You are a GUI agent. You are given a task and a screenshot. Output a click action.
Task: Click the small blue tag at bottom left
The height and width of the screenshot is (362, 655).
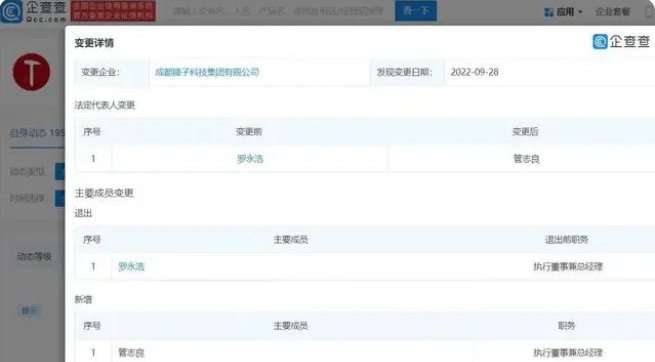[x=30, y=311]
